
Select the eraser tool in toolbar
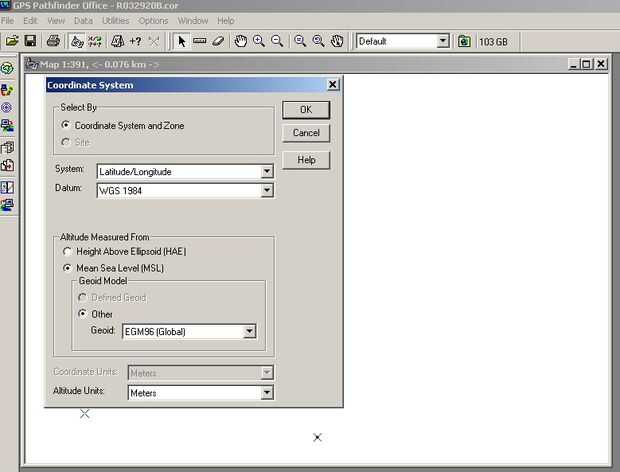218,41
